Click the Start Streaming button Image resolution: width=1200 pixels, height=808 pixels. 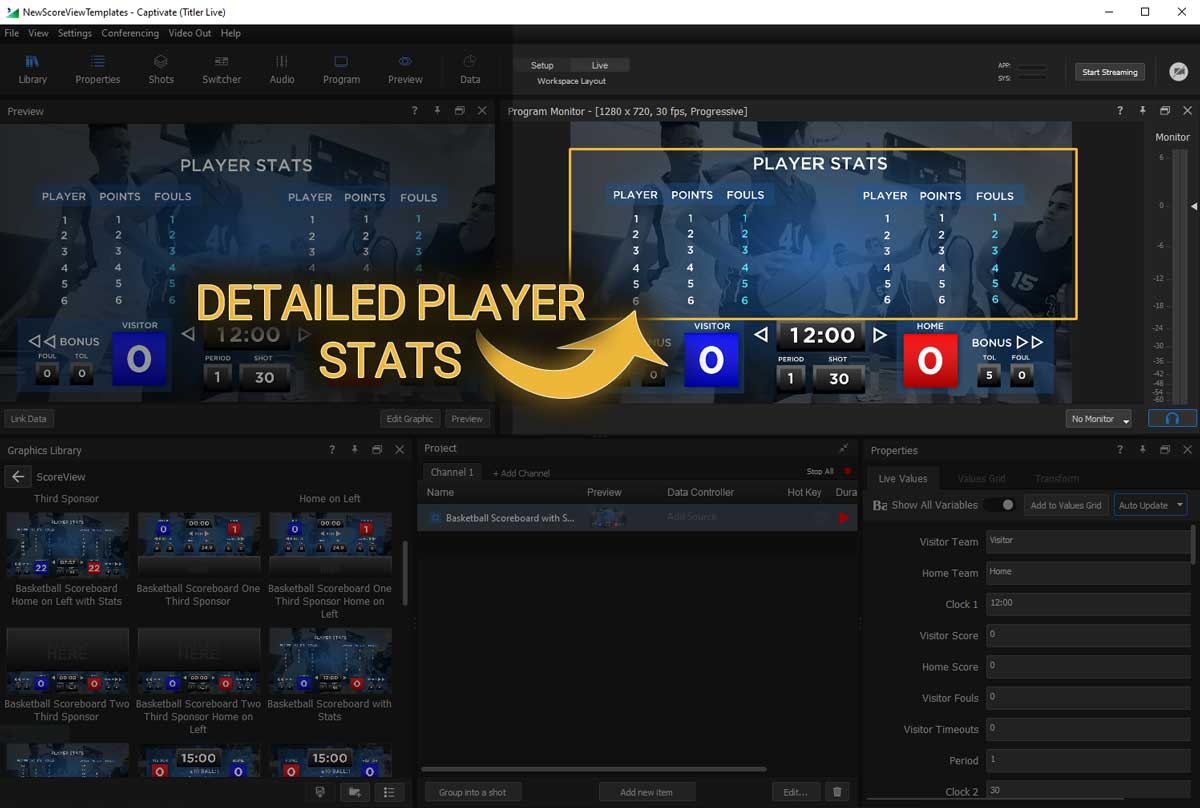pos(1110,72)
